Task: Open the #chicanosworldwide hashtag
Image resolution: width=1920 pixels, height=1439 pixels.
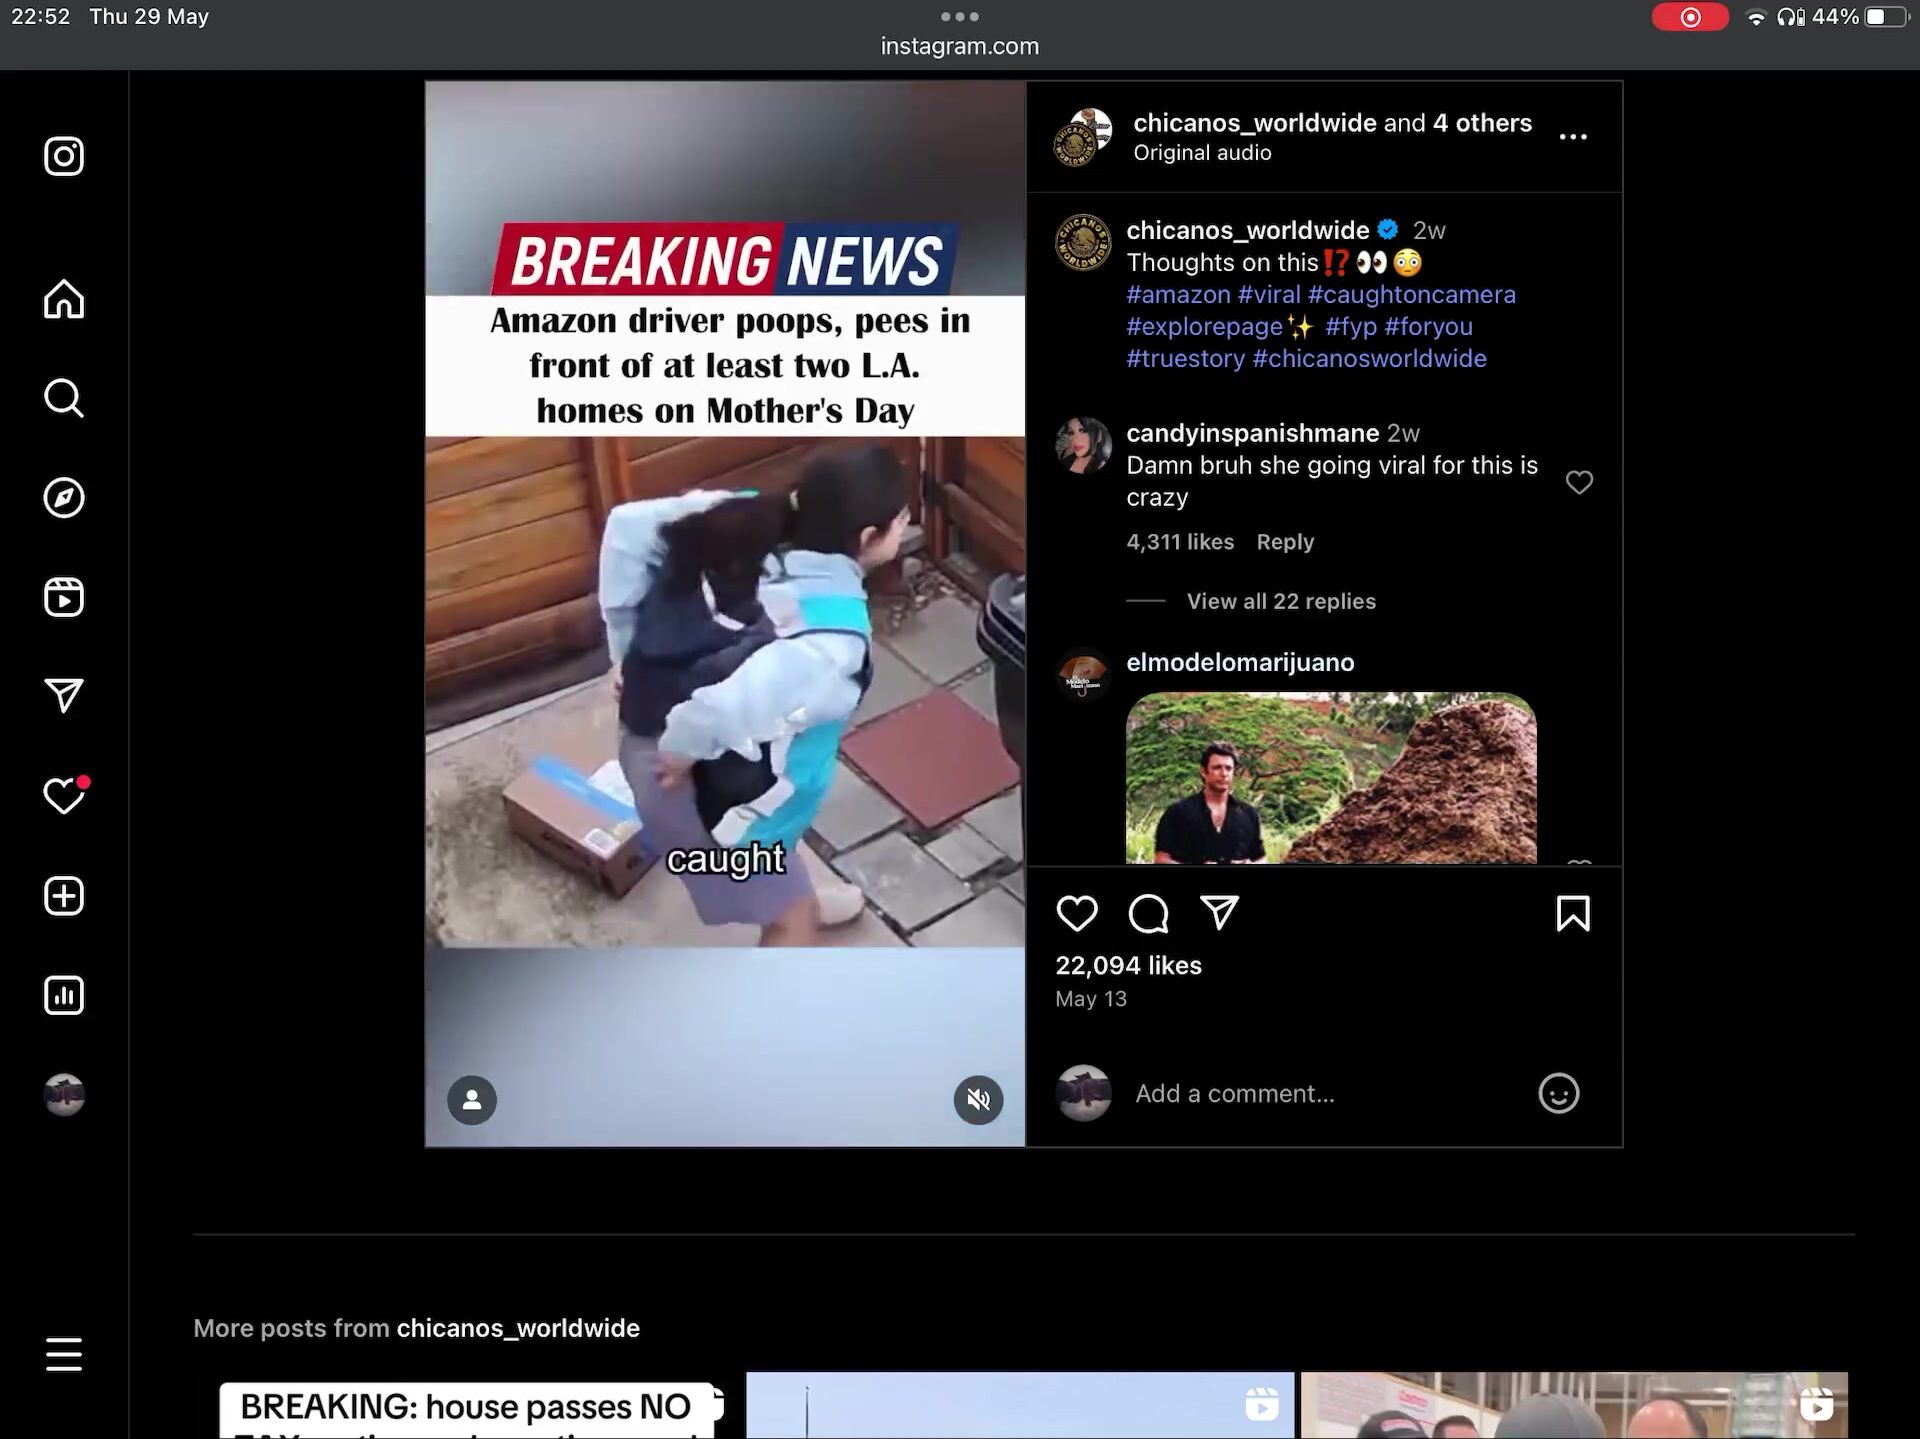Action: [1370, 359]
